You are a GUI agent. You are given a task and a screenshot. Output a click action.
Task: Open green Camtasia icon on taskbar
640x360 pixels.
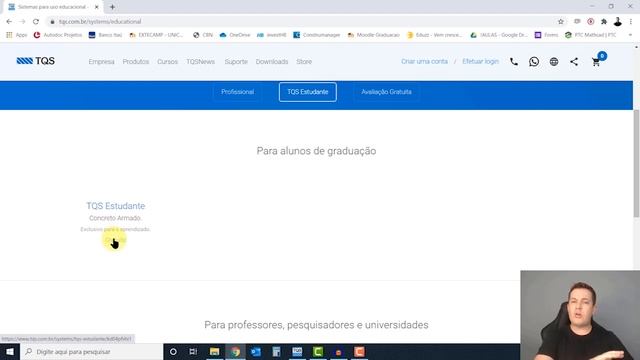pos(318,351)
